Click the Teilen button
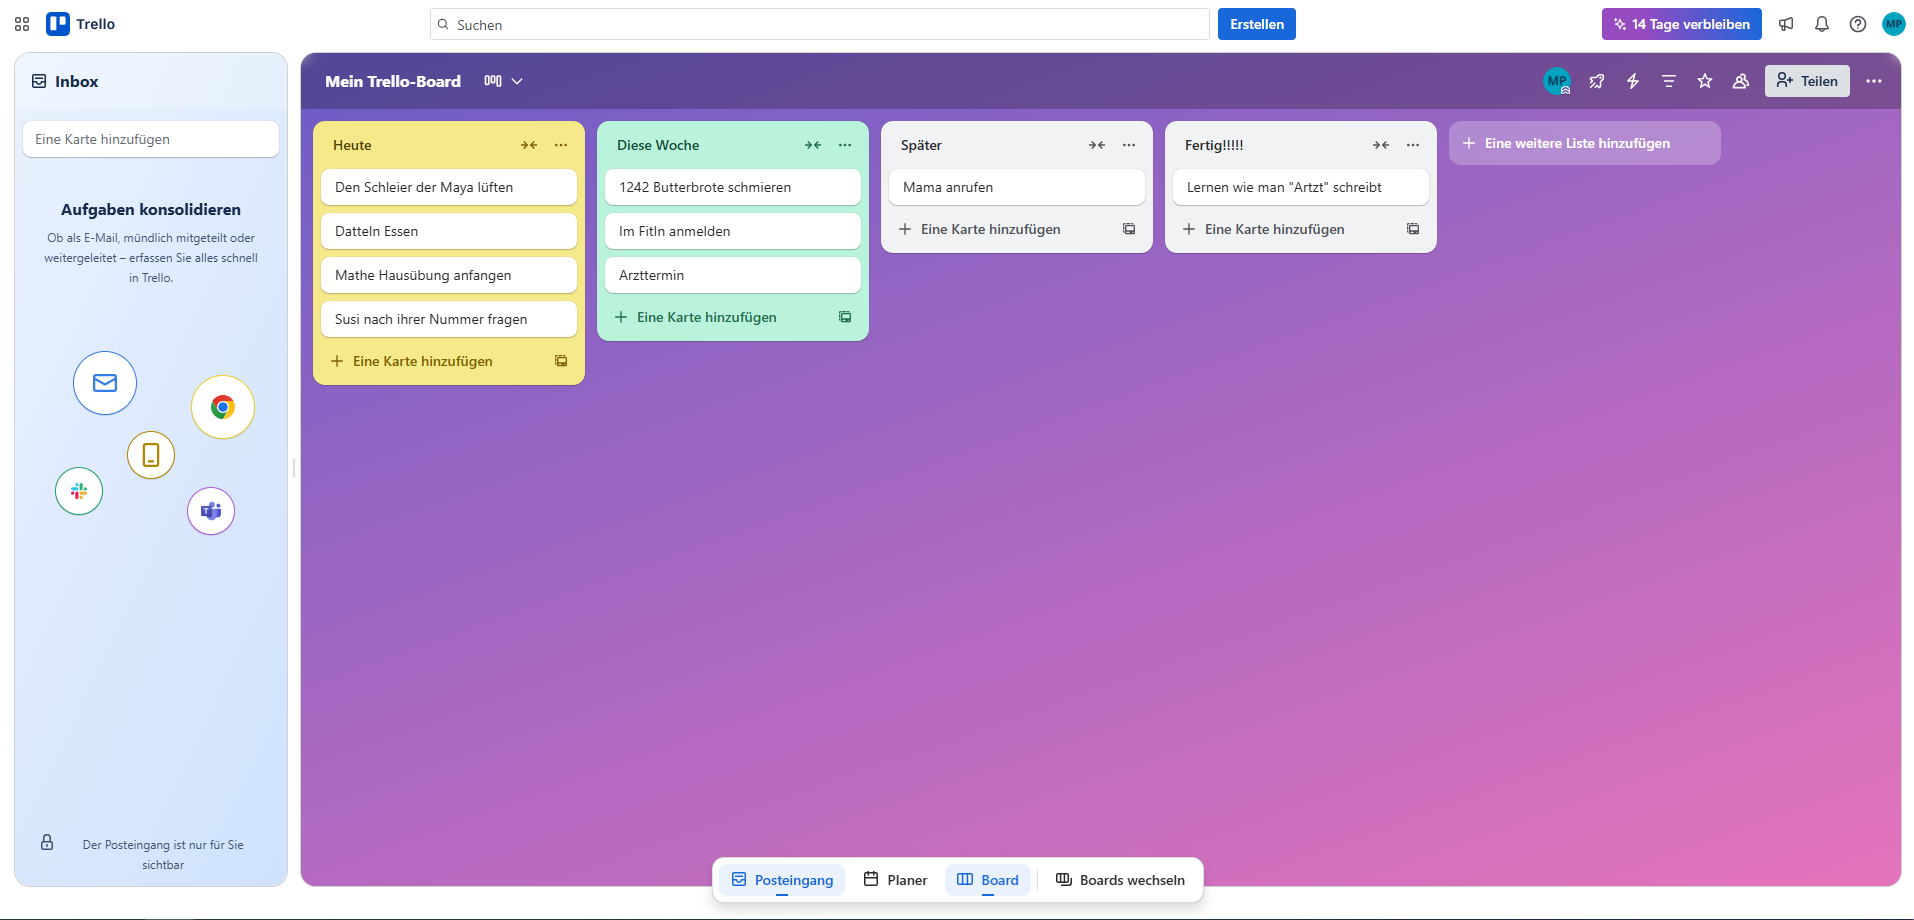This screenshot has width=1914, height=920. pos(1806,81)
